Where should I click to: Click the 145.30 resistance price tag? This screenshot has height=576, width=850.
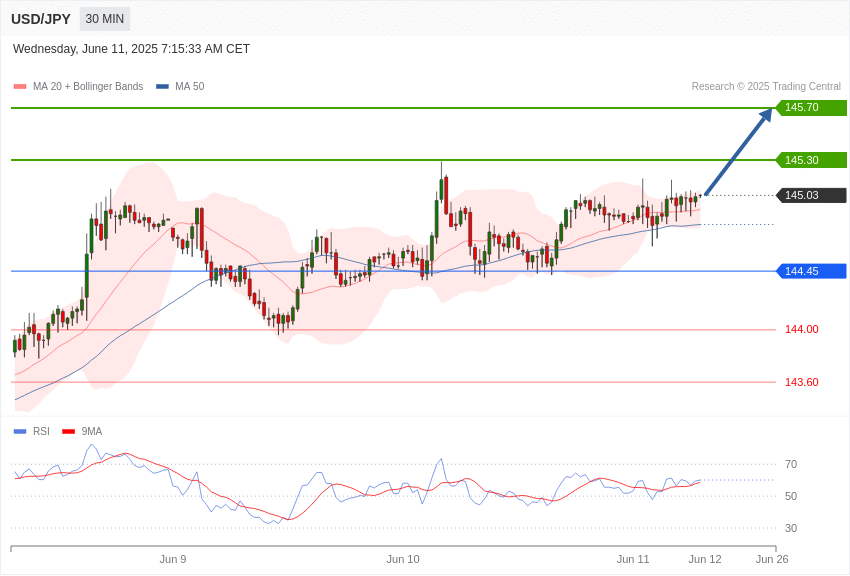click(811, 160)
